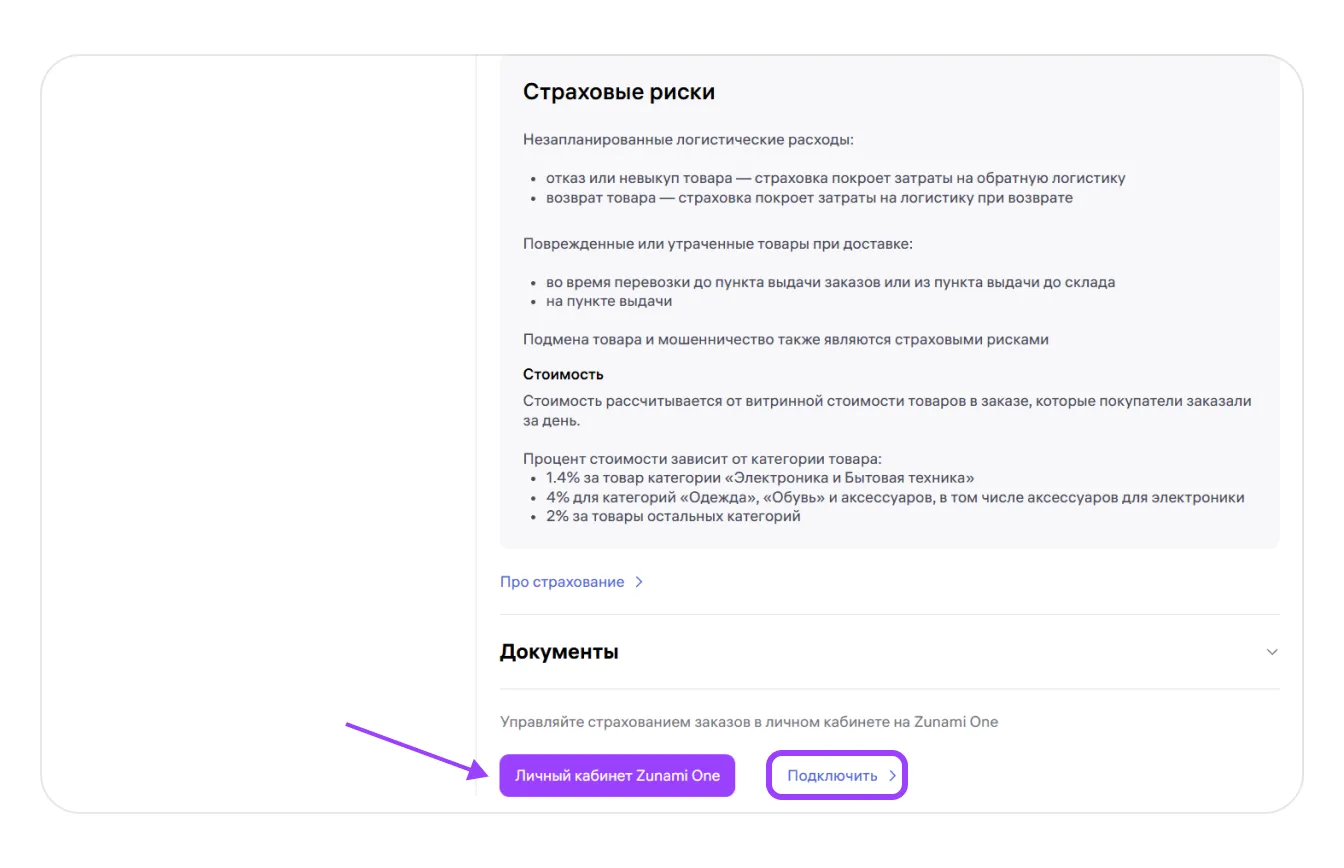The height and width of the screenshot is (868, 1344).
Task: Select the "Стоимость" bold subheading
Action: [x=563, y=374]
